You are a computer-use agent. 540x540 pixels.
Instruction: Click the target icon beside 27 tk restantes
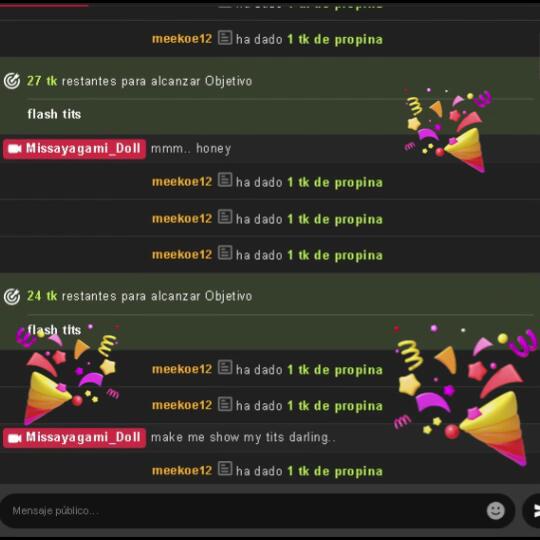point(12,81)
